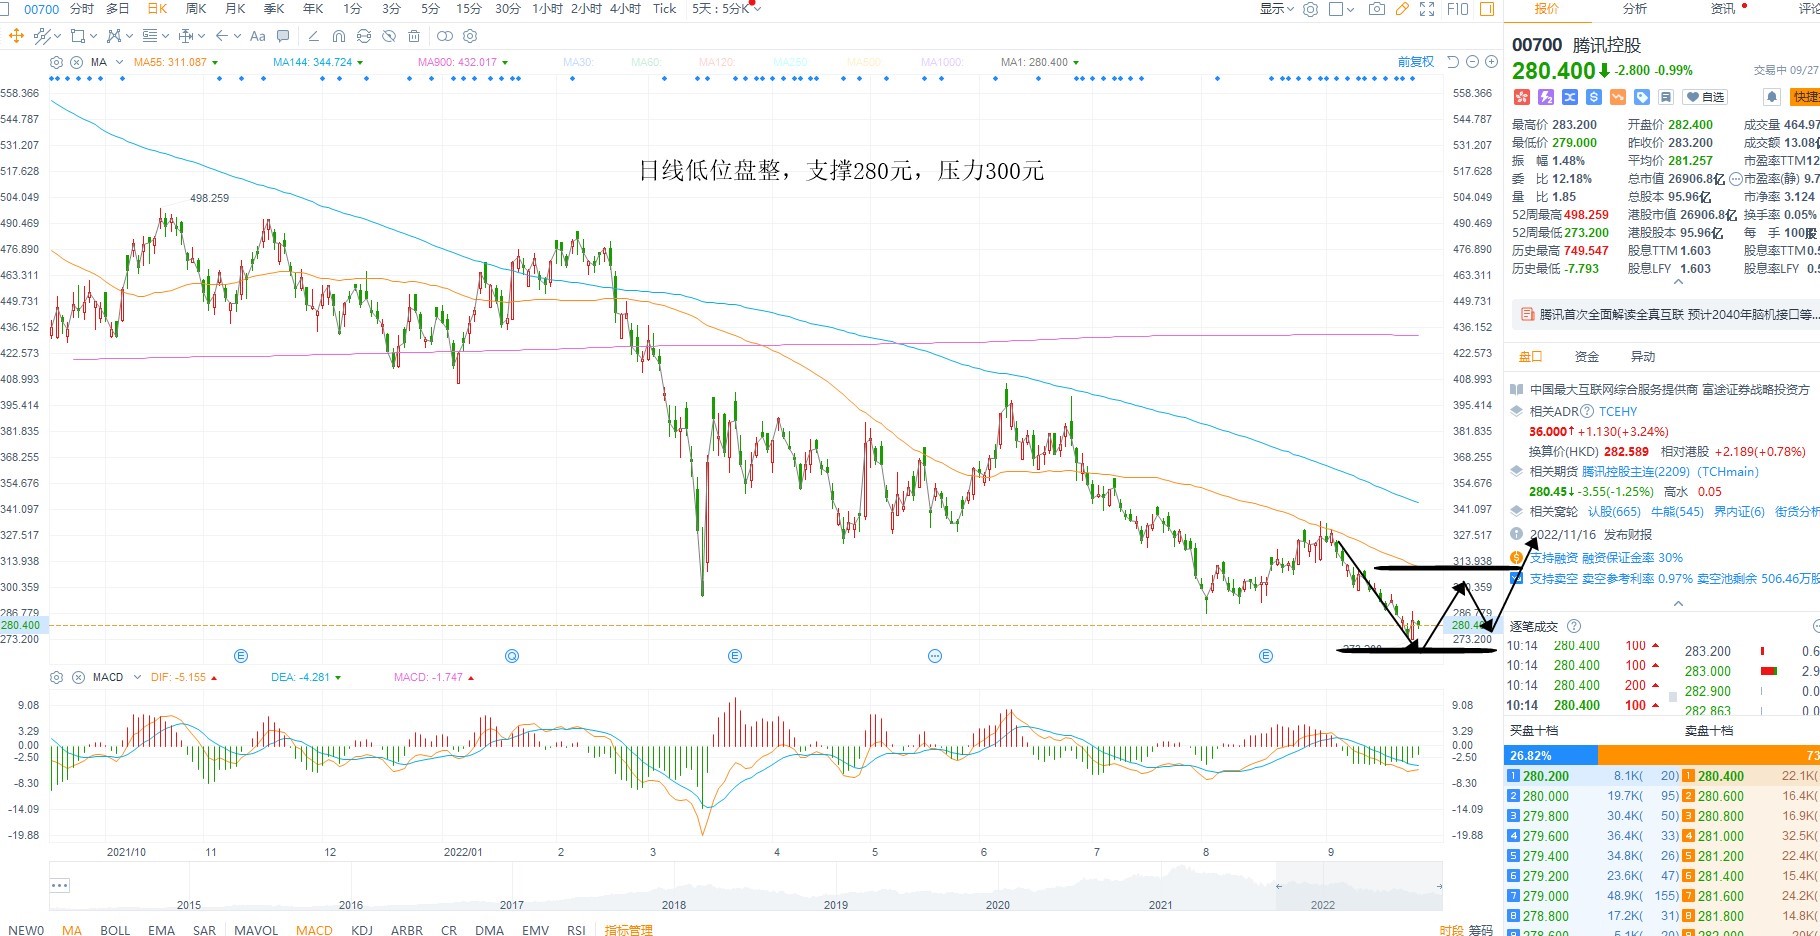Select the text annotation Aa tool
Screen dimensions: 1820x936
click(258, 36)
